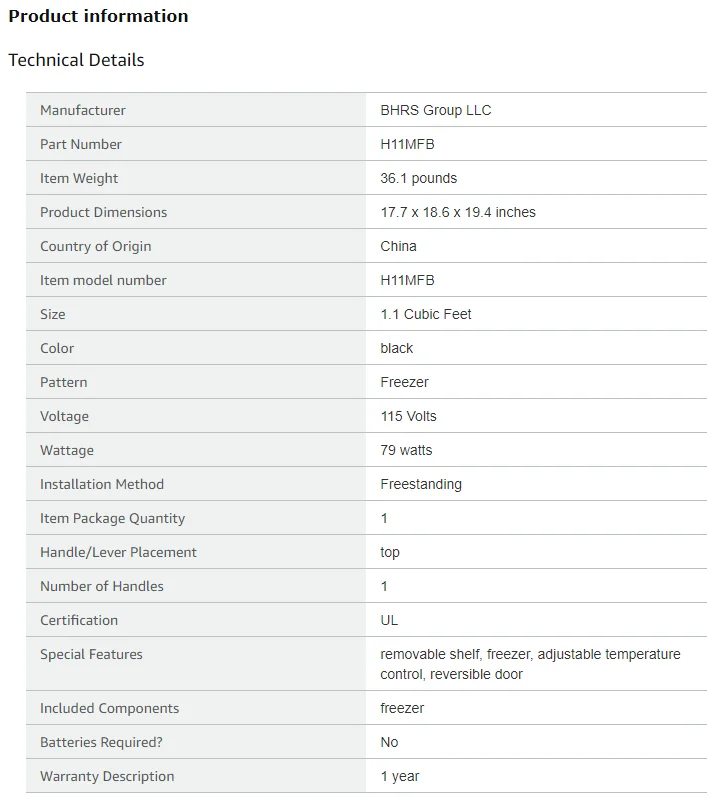This screenshot has width=708, height=808.
Task: Click the Item Weight value 36.1 pounds
Action: click(418, 178)
